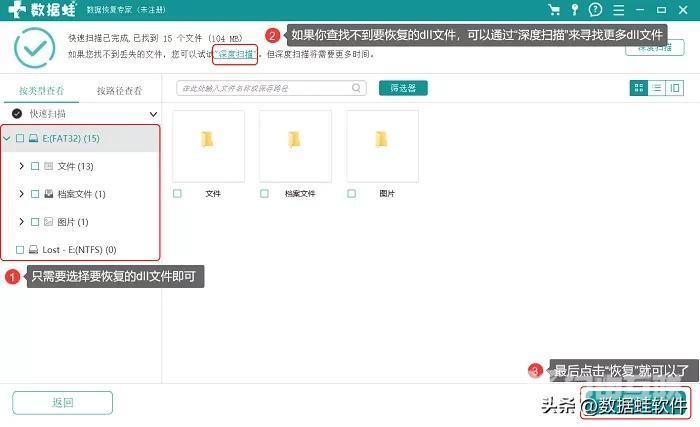This screenshot has width=700, height=427.
Task: Click the search magnifier icon
Action: [356, 88]
